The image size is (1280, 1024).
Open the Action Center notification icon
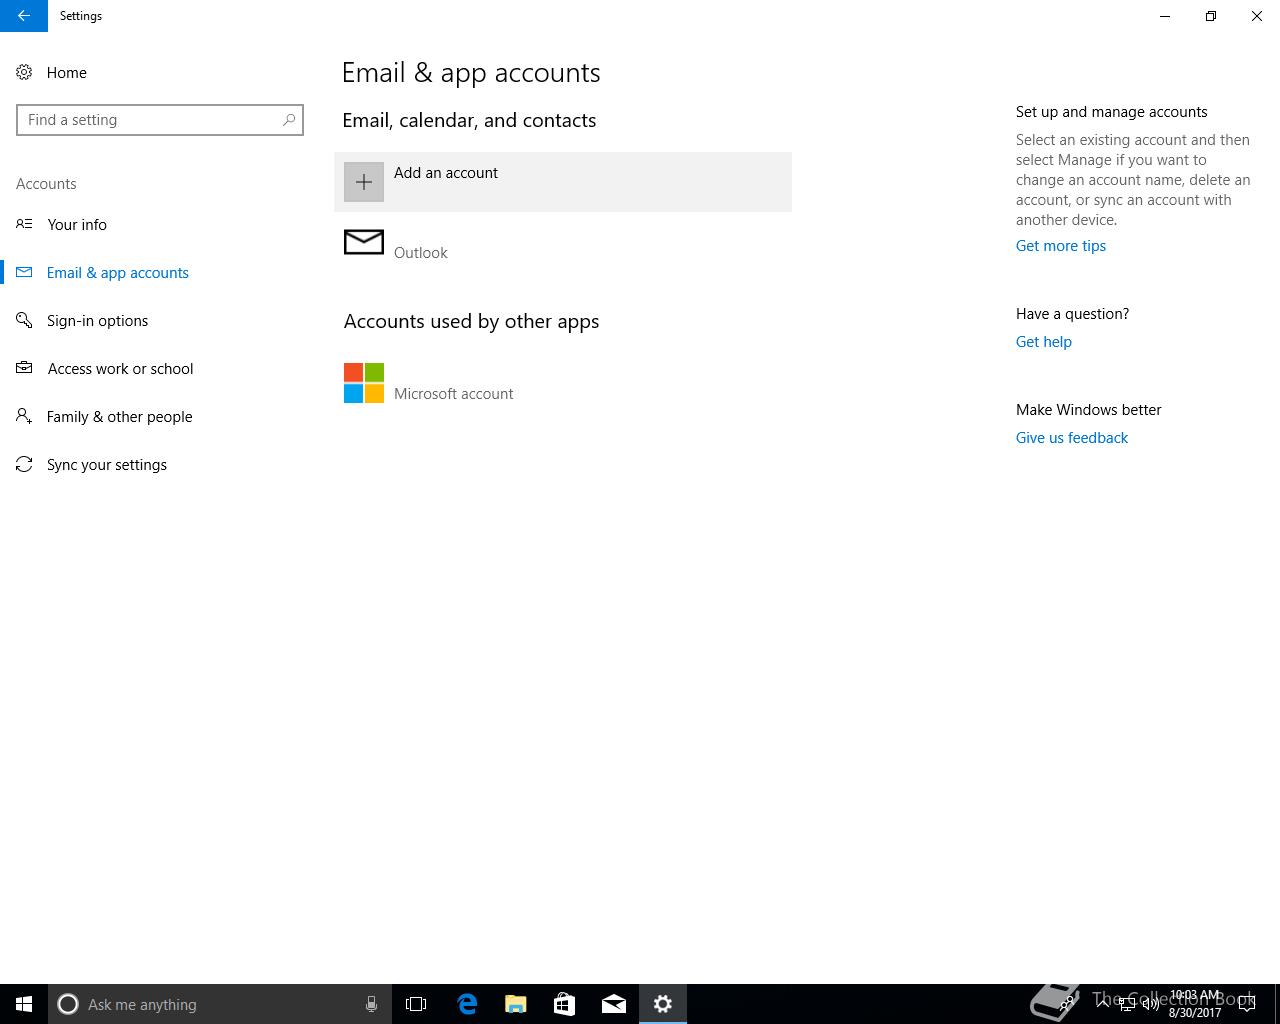click(1247, 1004)
